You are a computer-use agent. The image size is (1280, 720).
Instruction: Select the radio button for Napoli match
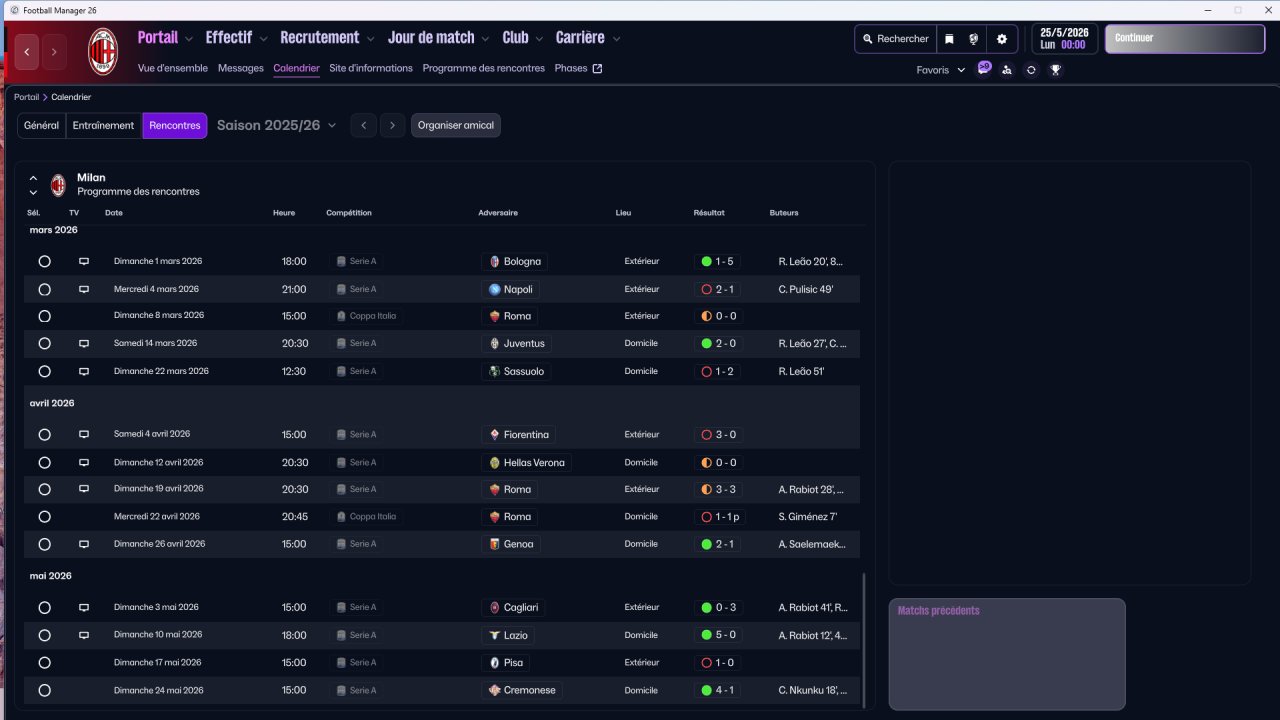click(x=44, y=290)
